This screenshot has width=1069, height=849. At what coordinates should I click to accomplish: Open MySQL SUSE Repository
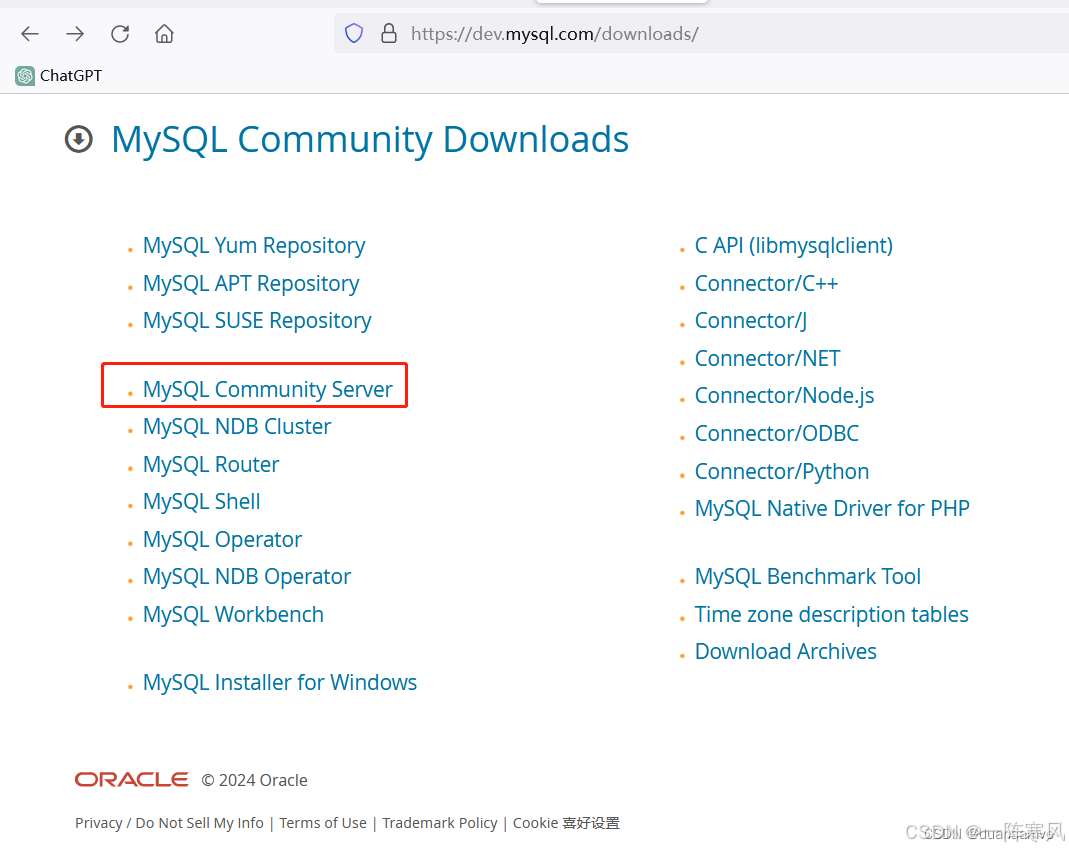(257, 321)
